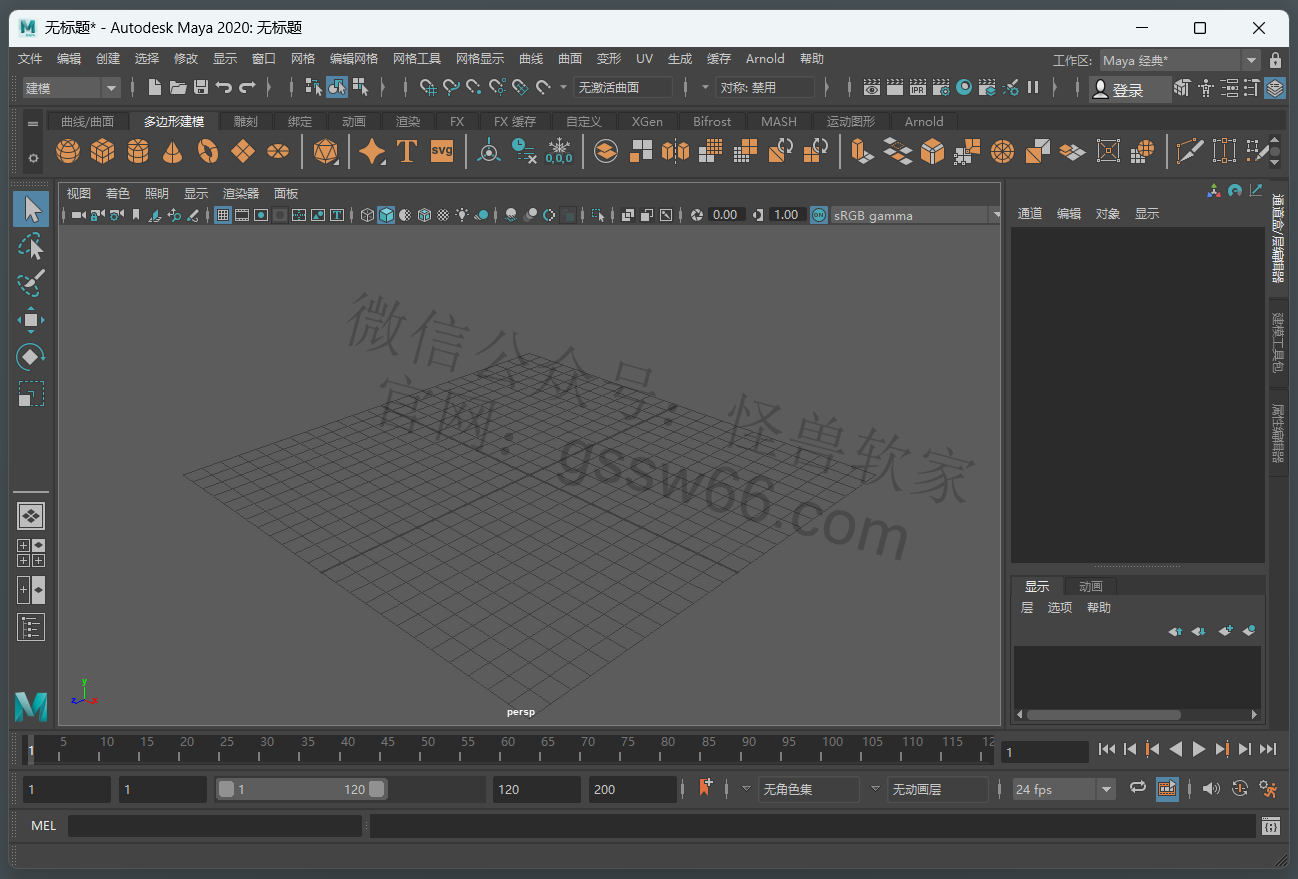Create a polygon sphere from the shelf
Viewport: 1298px width, 879px height.
pos(68,151)
